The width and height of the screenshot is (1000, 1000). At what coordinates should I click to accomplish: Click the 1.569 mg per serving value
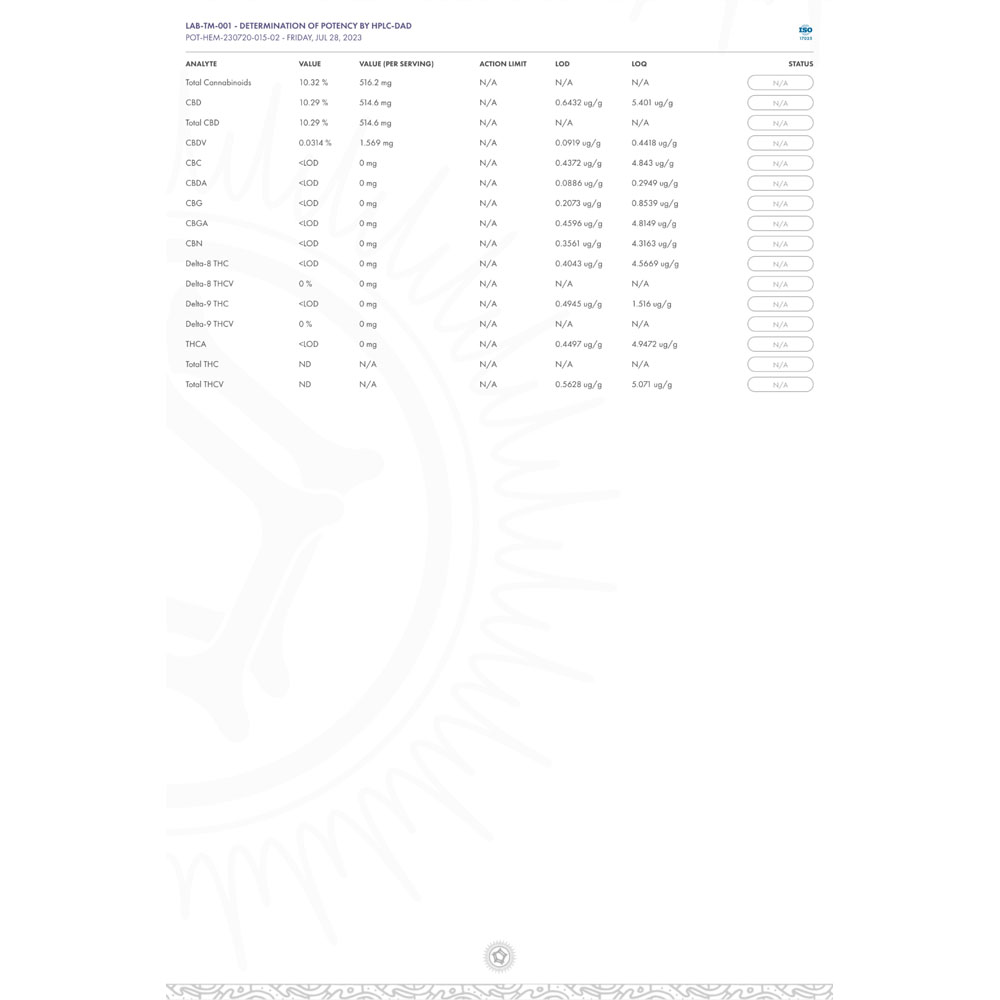click(376, 143)
